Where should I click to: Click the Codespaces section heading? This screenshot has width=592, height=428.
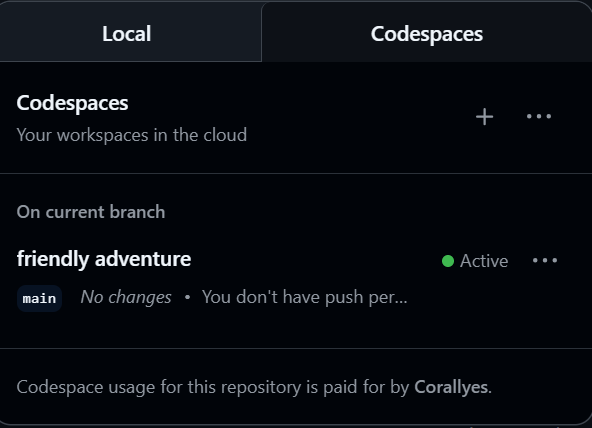pyautogui.click(x=72, y=103)
